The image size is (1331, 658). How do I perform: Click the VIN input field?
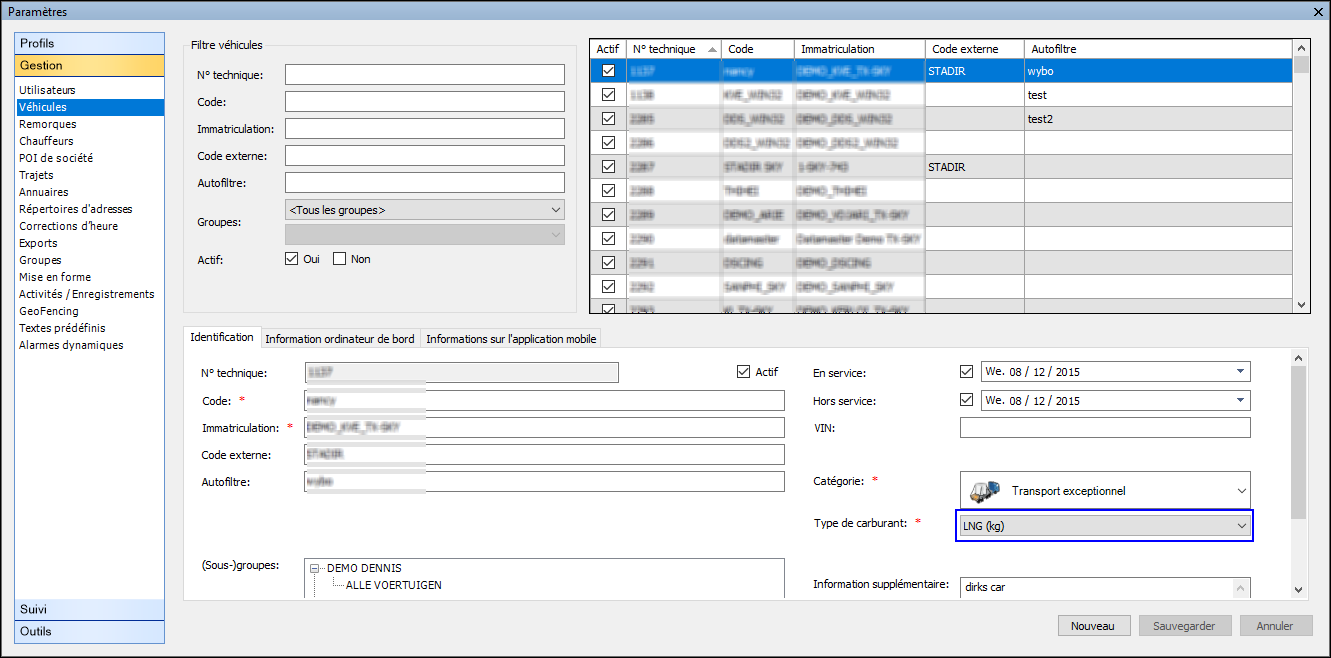[x=1104, y=428]
